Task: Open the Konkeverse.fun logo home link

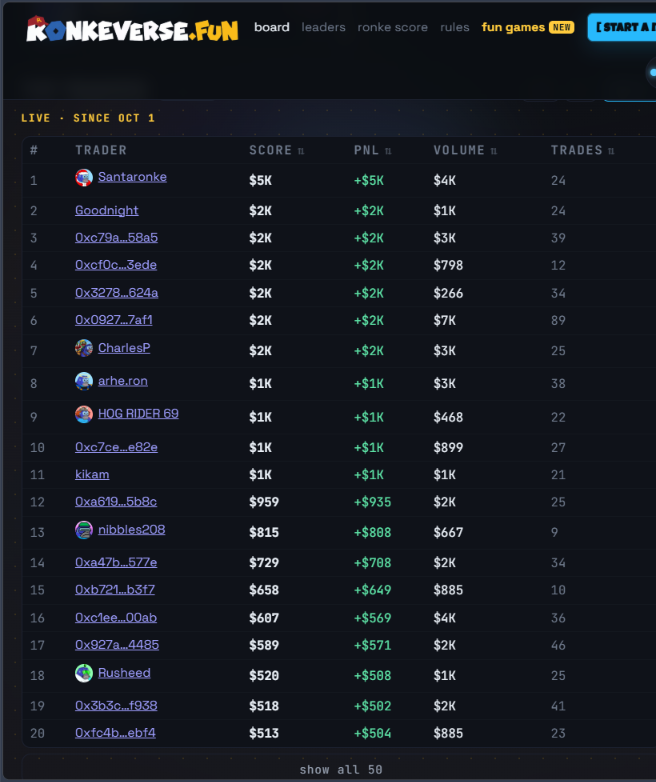Action: pos(132,29)
